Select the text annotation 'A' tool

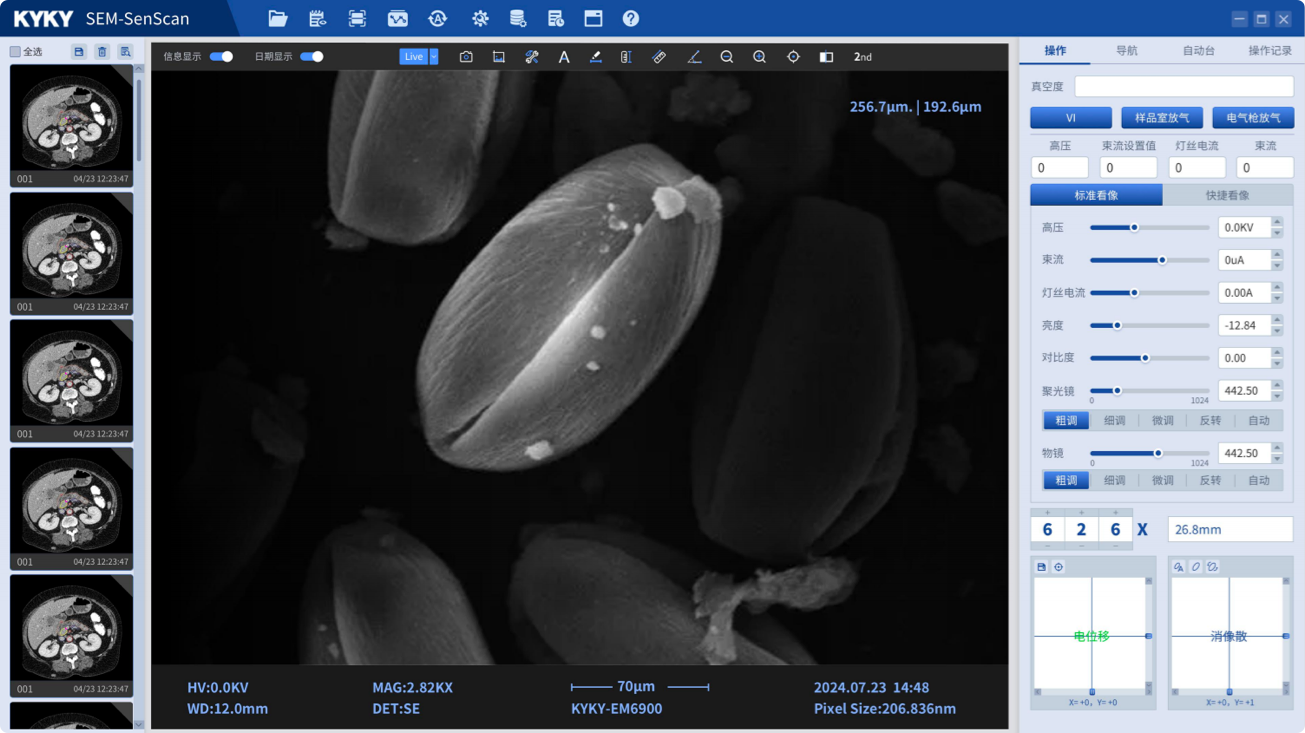(563, 57)
